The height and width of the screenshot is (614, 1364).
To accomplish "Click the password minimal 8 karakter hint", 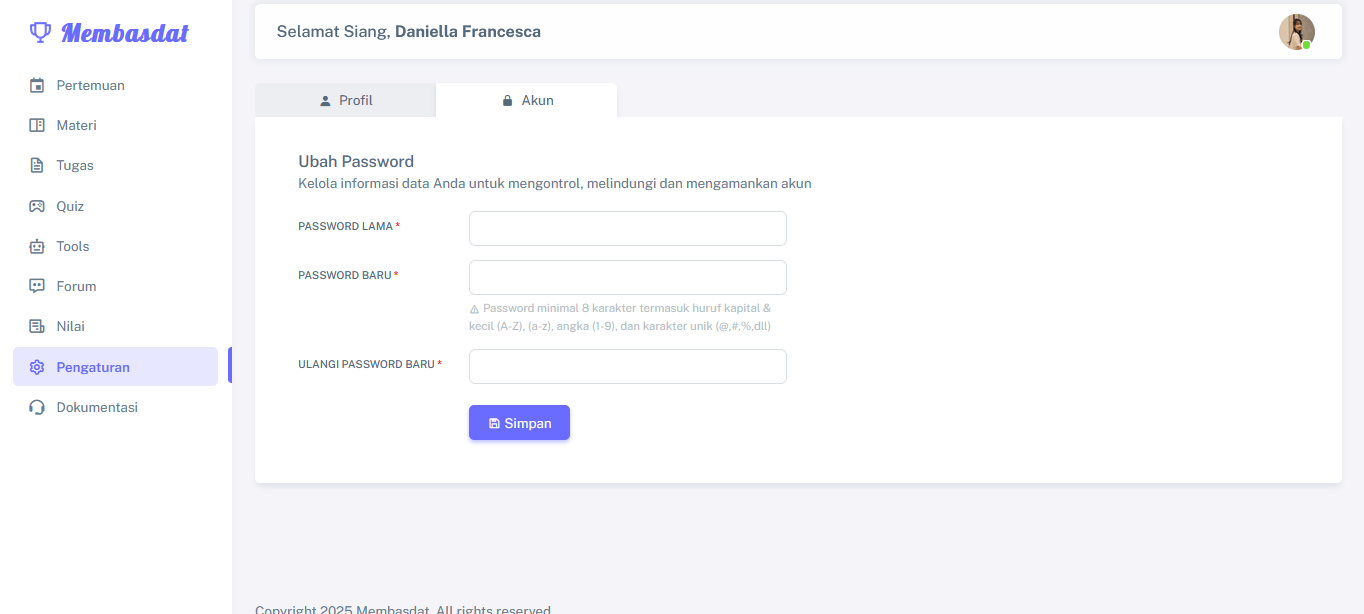I will click(620, 317).
